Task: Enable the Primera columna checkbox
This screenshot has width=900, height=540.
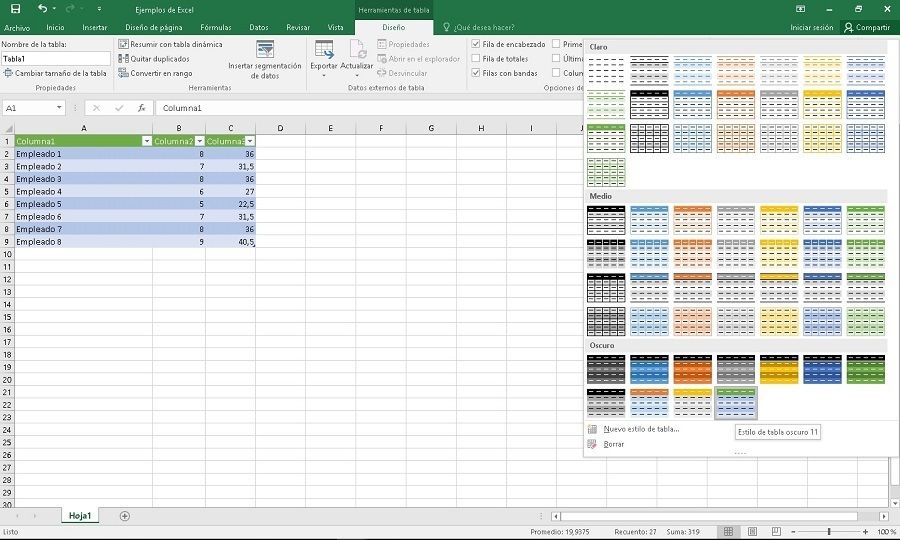Action: (x=556, y=44)
